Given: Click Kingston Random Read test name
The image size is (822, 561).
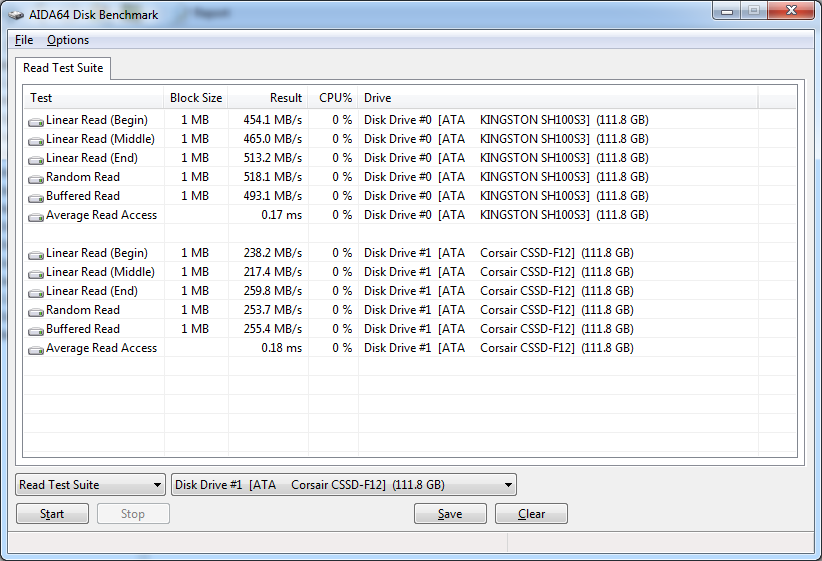Looking at the screenshot, I should tap(83, 177).
